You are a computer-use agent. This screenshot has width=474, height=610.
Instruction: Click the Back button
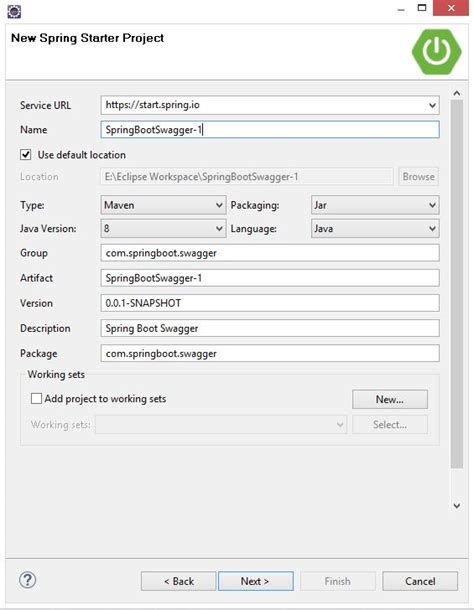click(x=178, y=581)
